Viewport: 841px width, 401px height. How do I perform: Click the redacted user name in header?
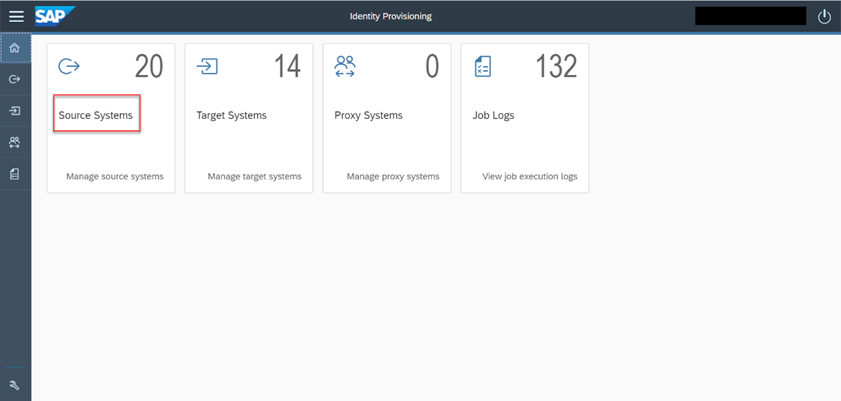click(x=750, y=16)
